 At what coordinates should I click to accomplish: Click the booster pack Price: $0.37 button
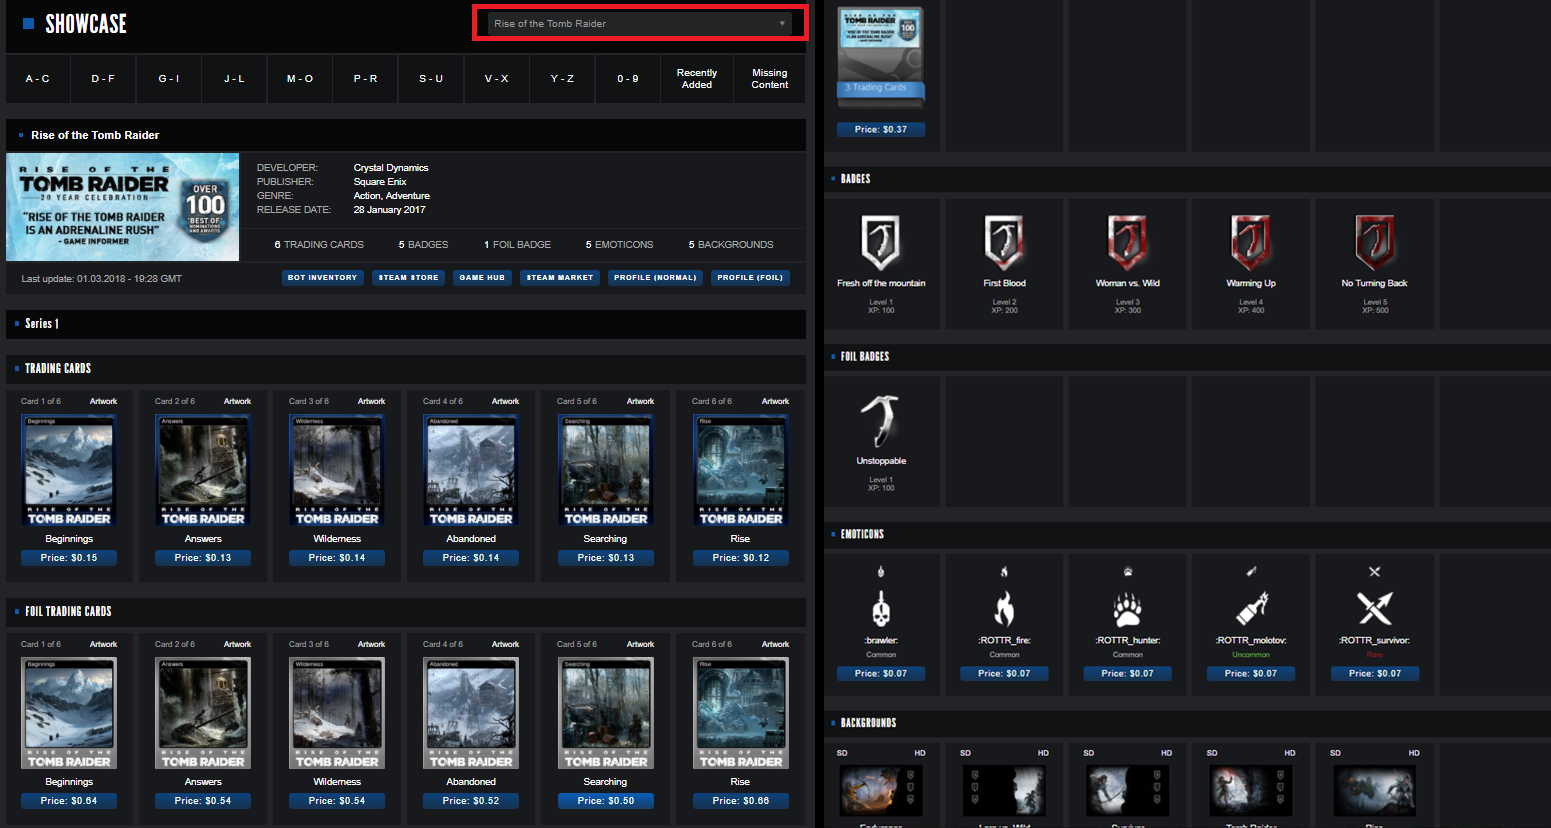click(x=881, y=129)
